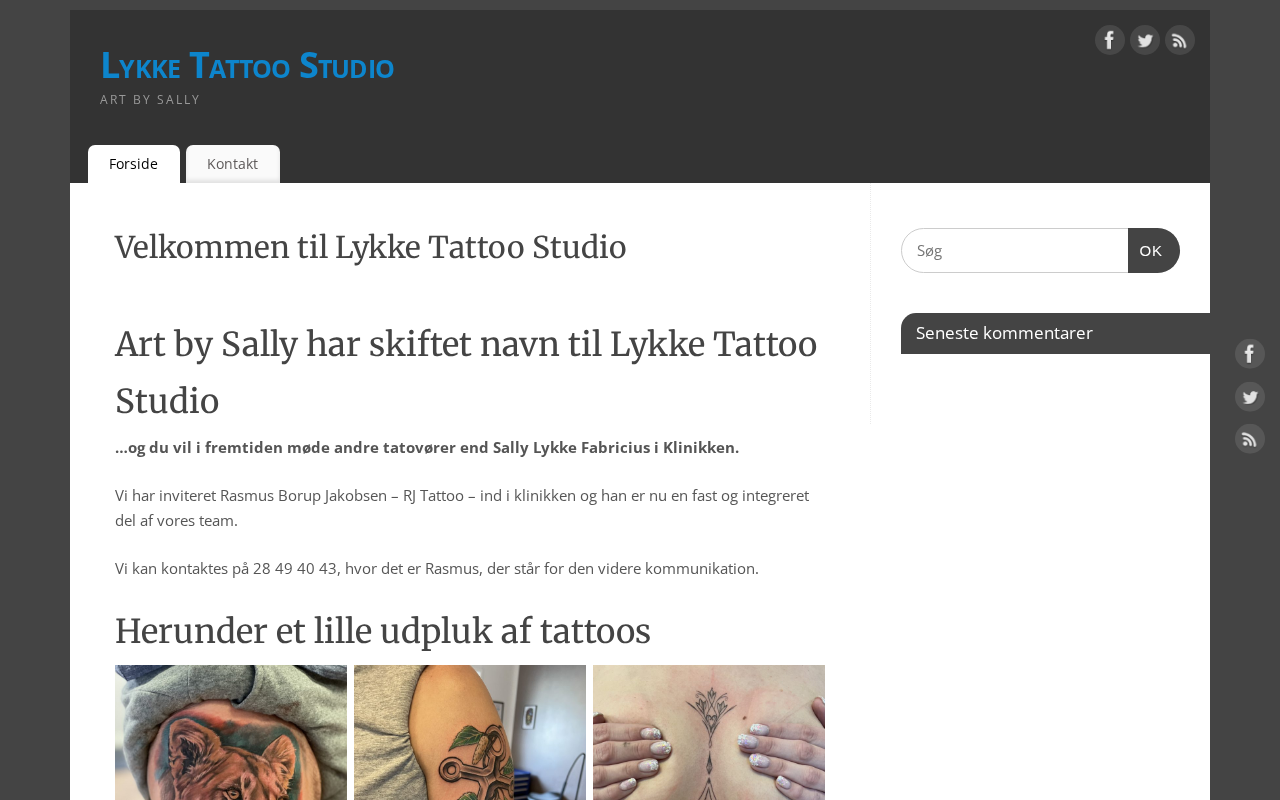This screenshot has height=800, width=1280.
Task: Click the phone number 28 49 40 43 text
Action: point(295,568)
